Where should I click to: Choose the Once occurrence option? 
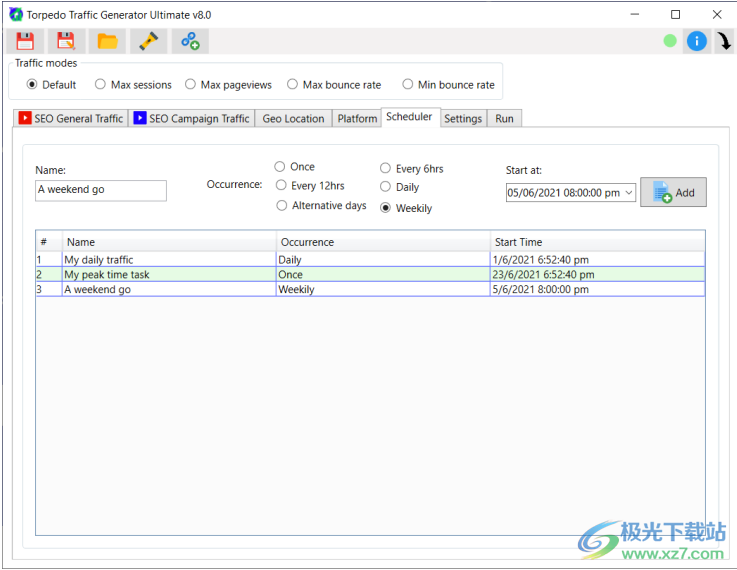295,167
